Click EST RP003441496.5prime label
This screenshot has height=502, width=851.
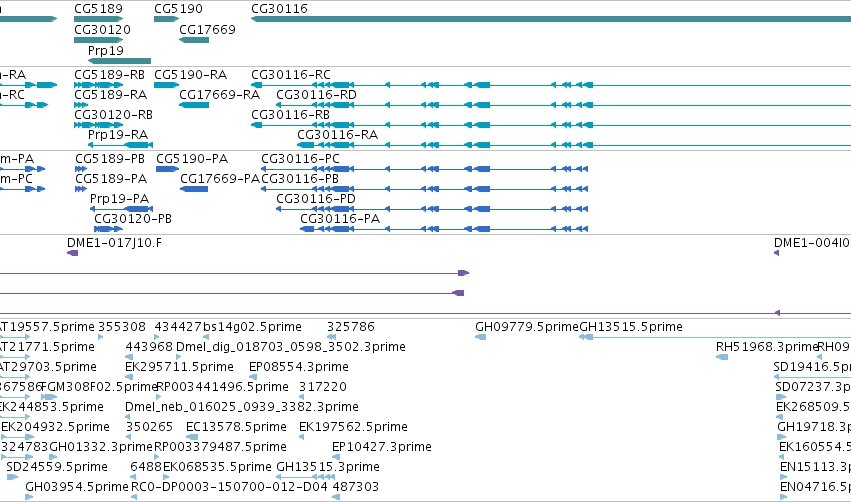point(223,386)
